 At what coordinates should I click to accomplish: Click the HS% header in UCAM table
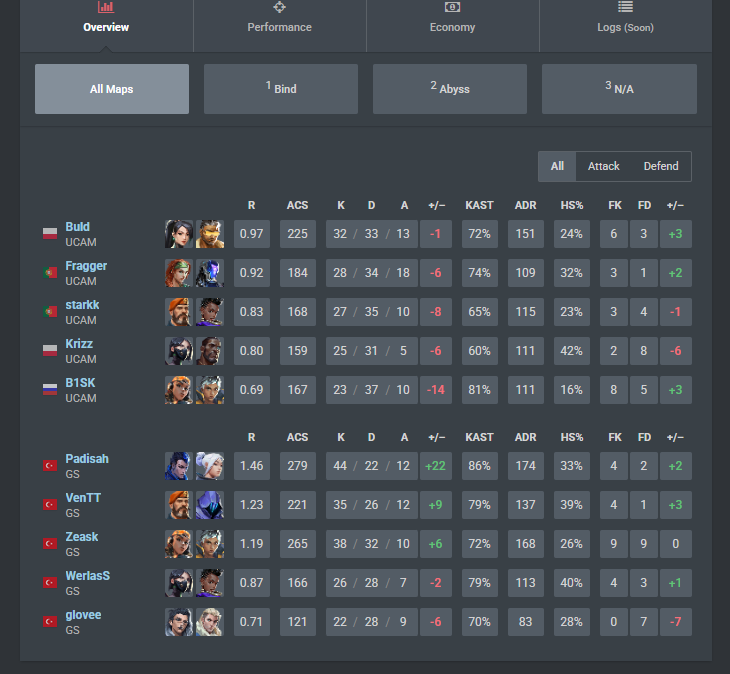[x=572, y=205]
